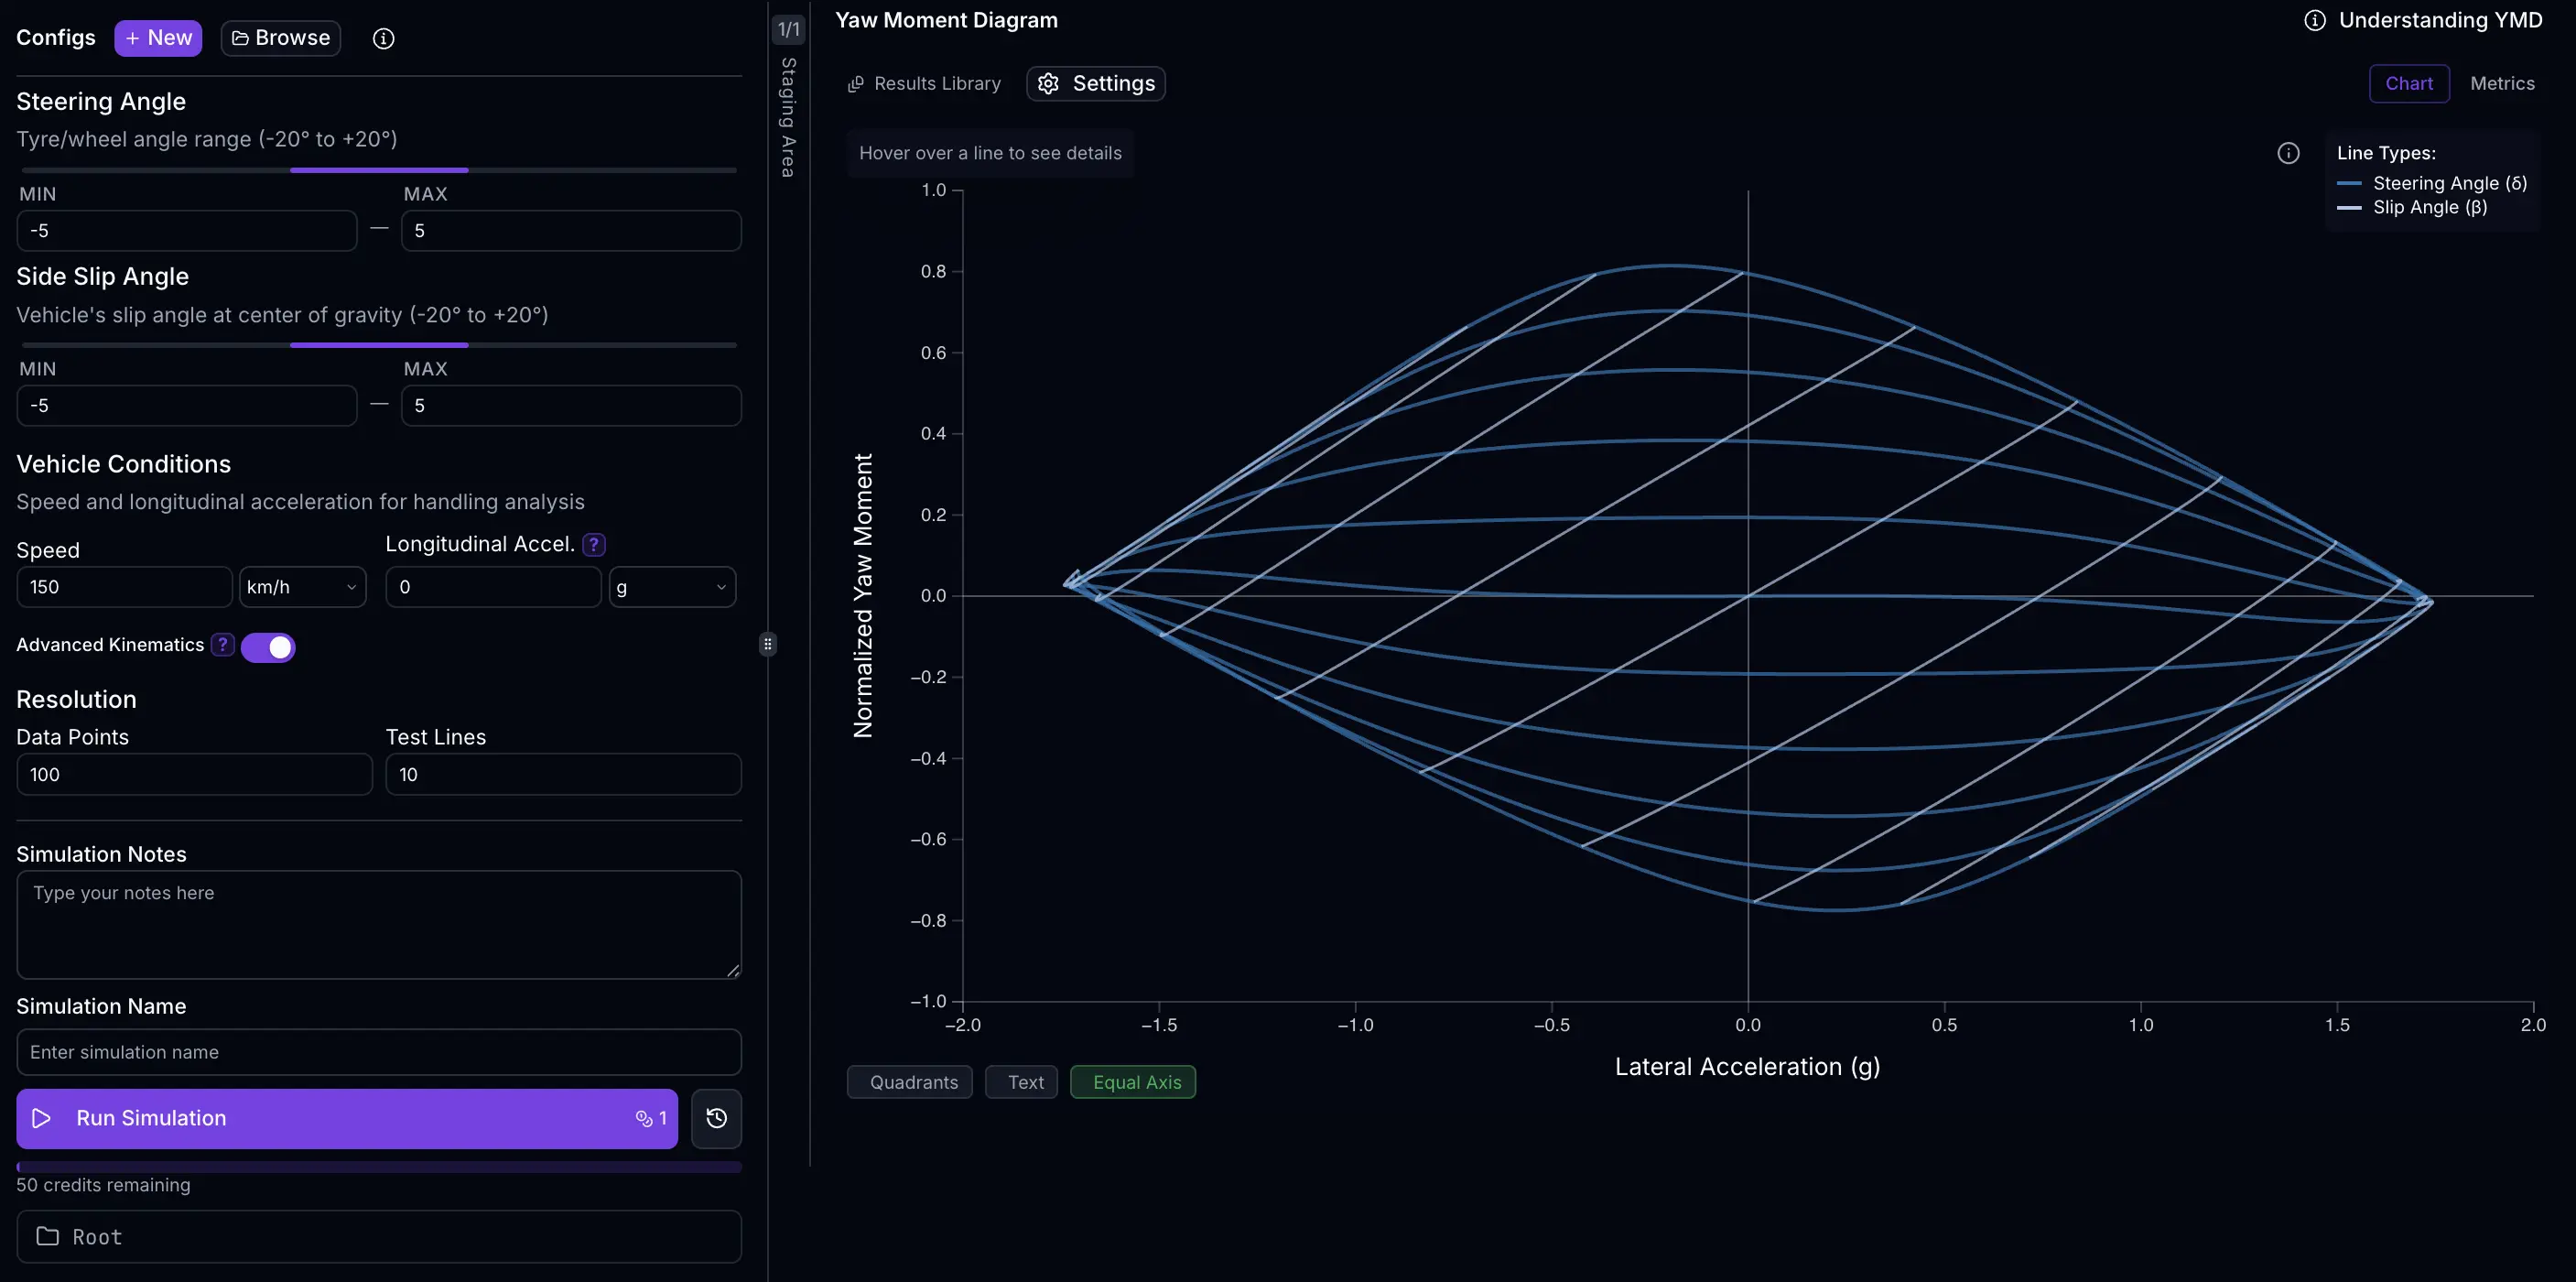Click the panel resize grip handle

pos(767,644)
